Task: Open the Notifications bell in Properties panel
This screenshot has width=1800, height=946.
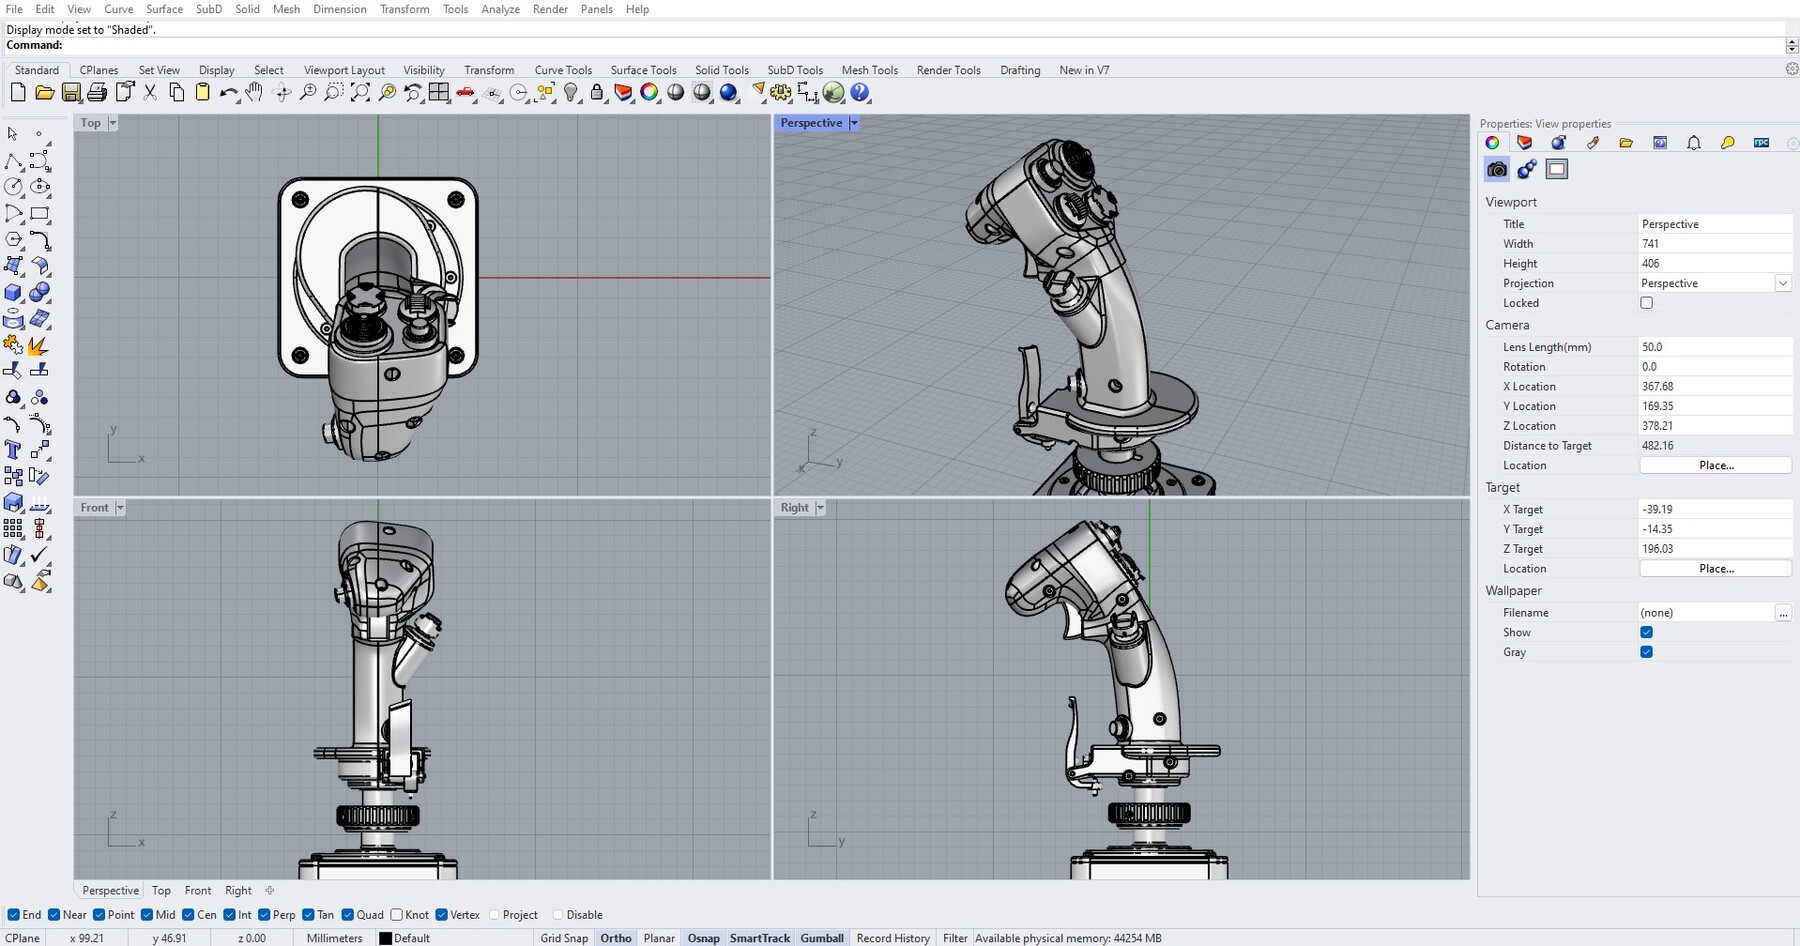Action: tap(1694, 143)
